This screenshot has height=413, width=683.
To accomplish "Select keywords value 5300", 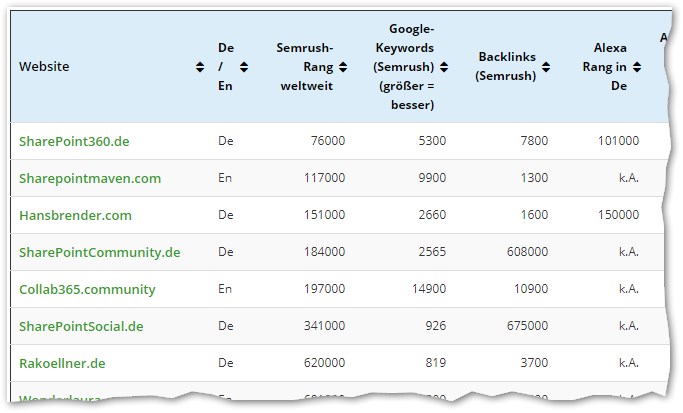I will (x=432, y=141).
